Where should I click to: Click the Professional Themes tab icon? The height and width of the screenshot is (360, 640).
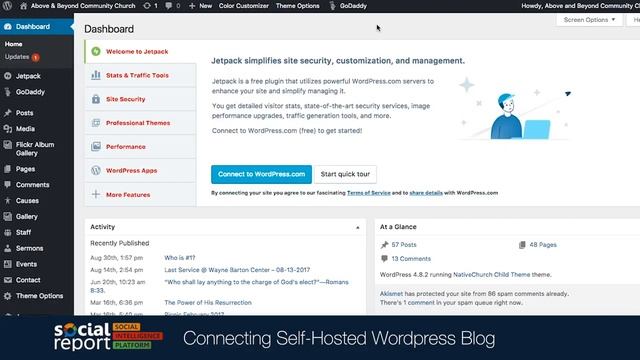tap(96, 123)
